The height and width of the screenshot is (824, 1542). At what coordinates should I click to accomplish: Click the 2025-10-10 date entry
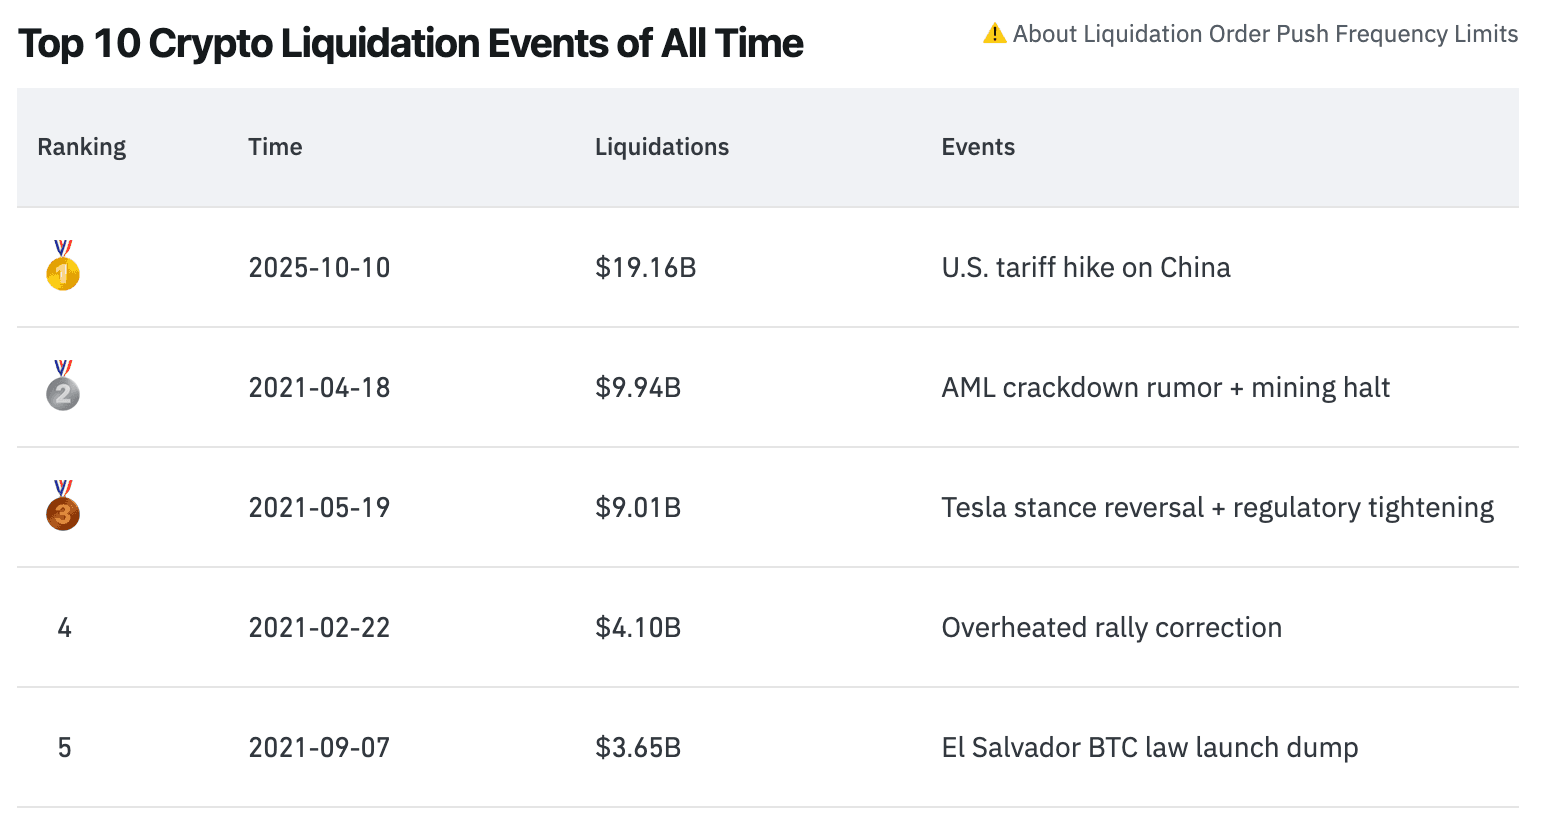[x=319, y=267]
